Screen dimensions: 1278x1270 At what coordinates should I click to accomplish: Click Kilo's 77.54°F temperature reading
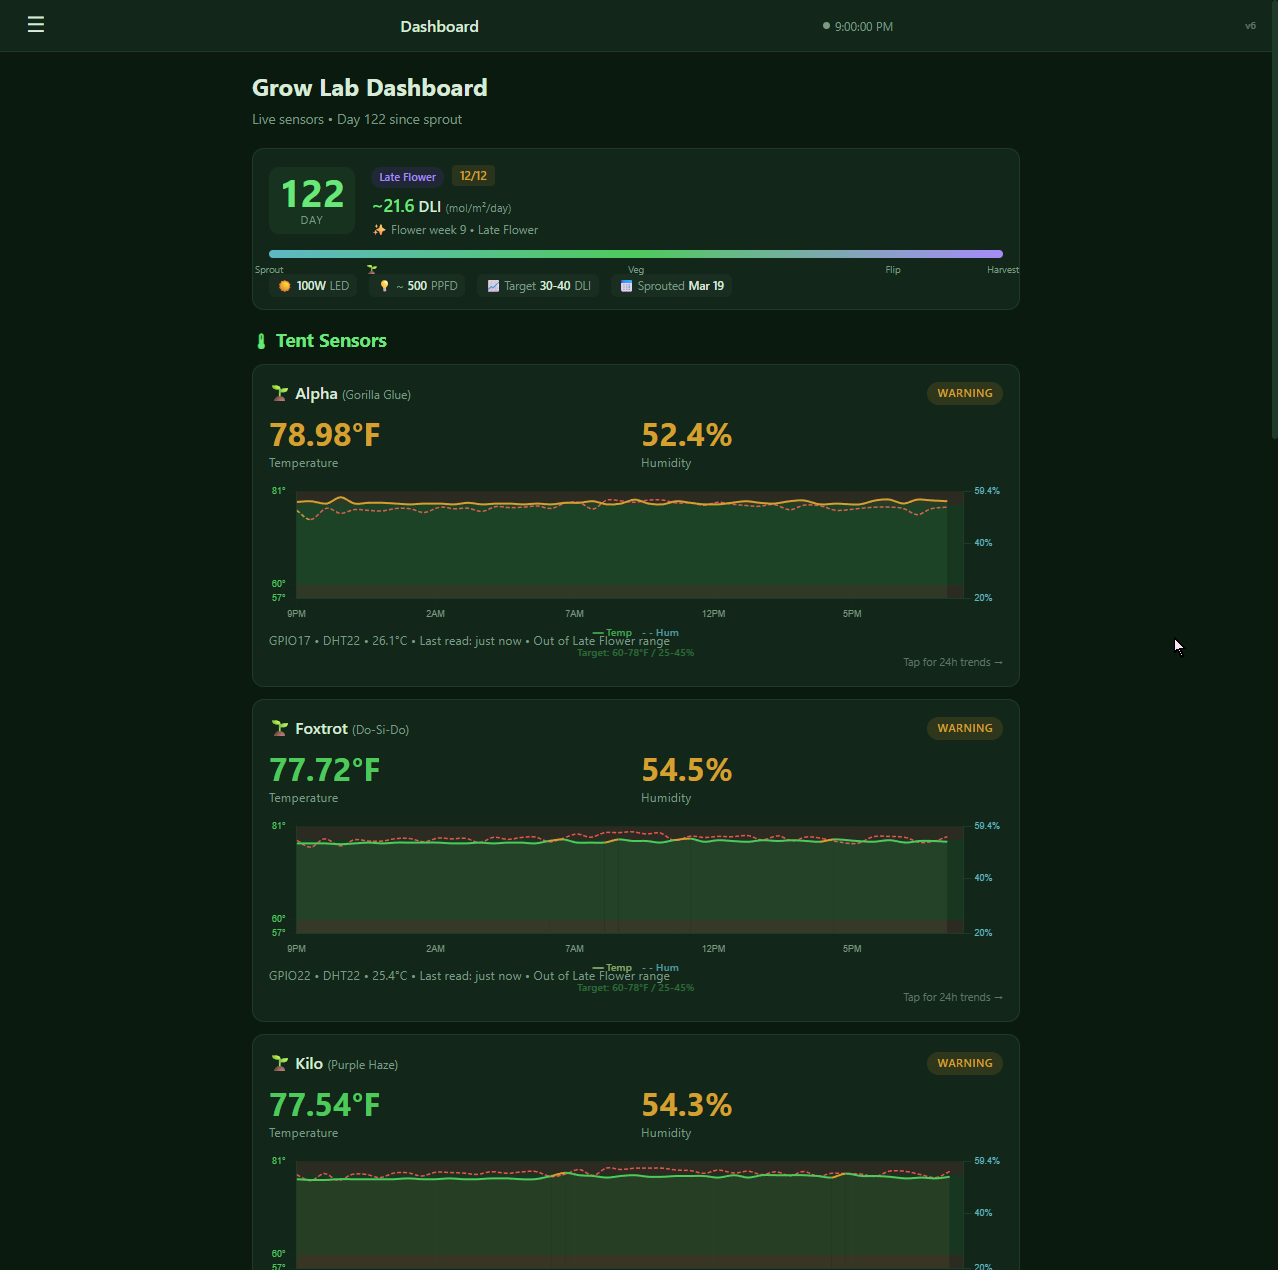(x=325, y=1105)
